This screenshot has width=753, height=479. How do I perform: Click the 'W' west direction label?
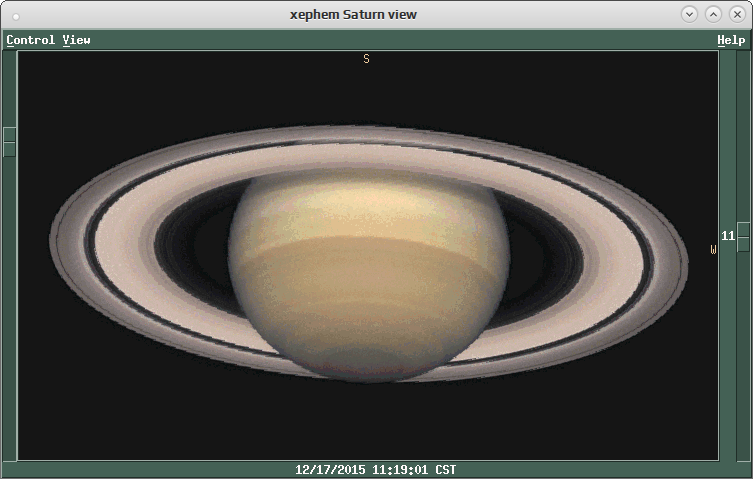[x=713, y=249]
